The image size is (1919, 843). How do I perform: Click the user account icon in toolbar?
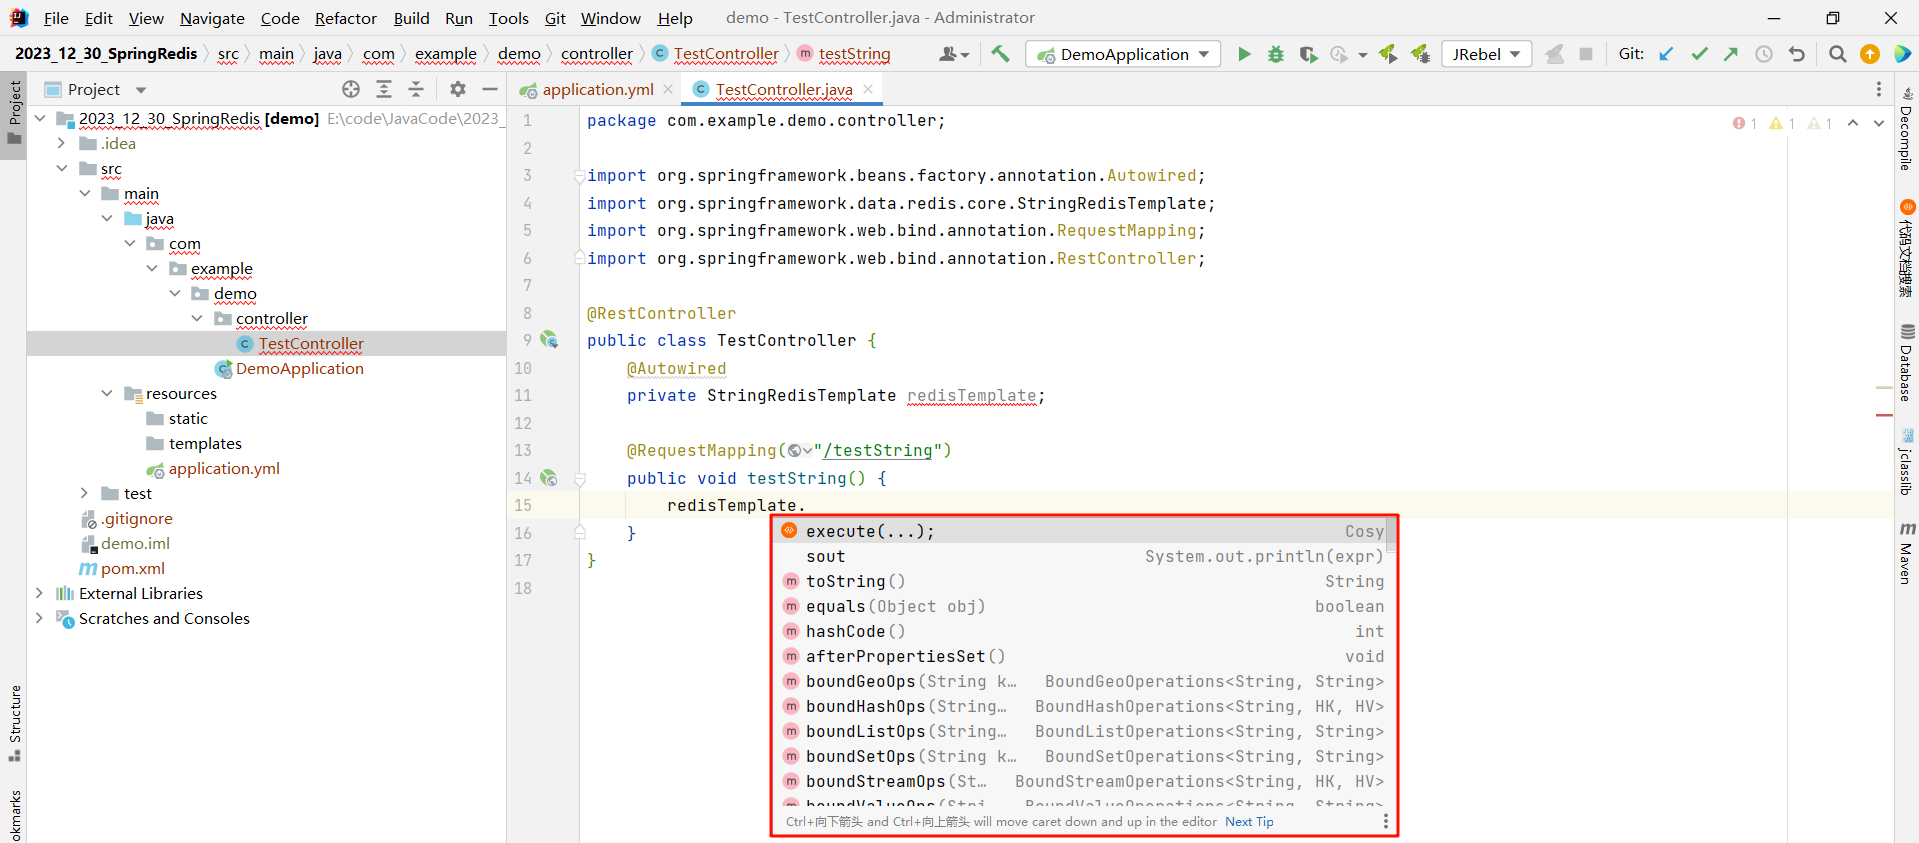pyautogui.click(x=954, y=54)
